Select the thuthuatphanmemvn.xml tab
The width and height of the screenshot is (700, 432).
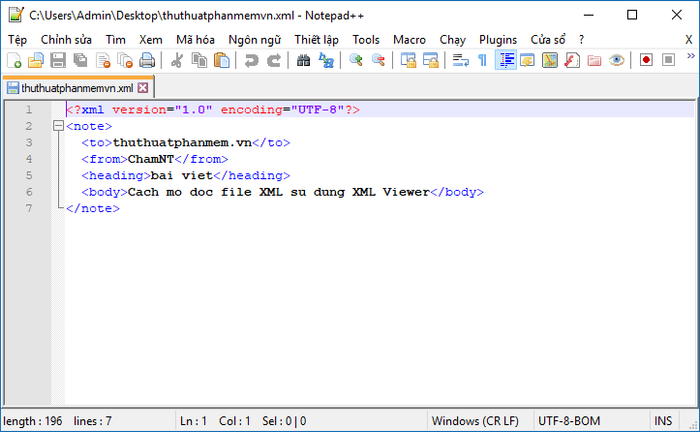pos(77,88)
